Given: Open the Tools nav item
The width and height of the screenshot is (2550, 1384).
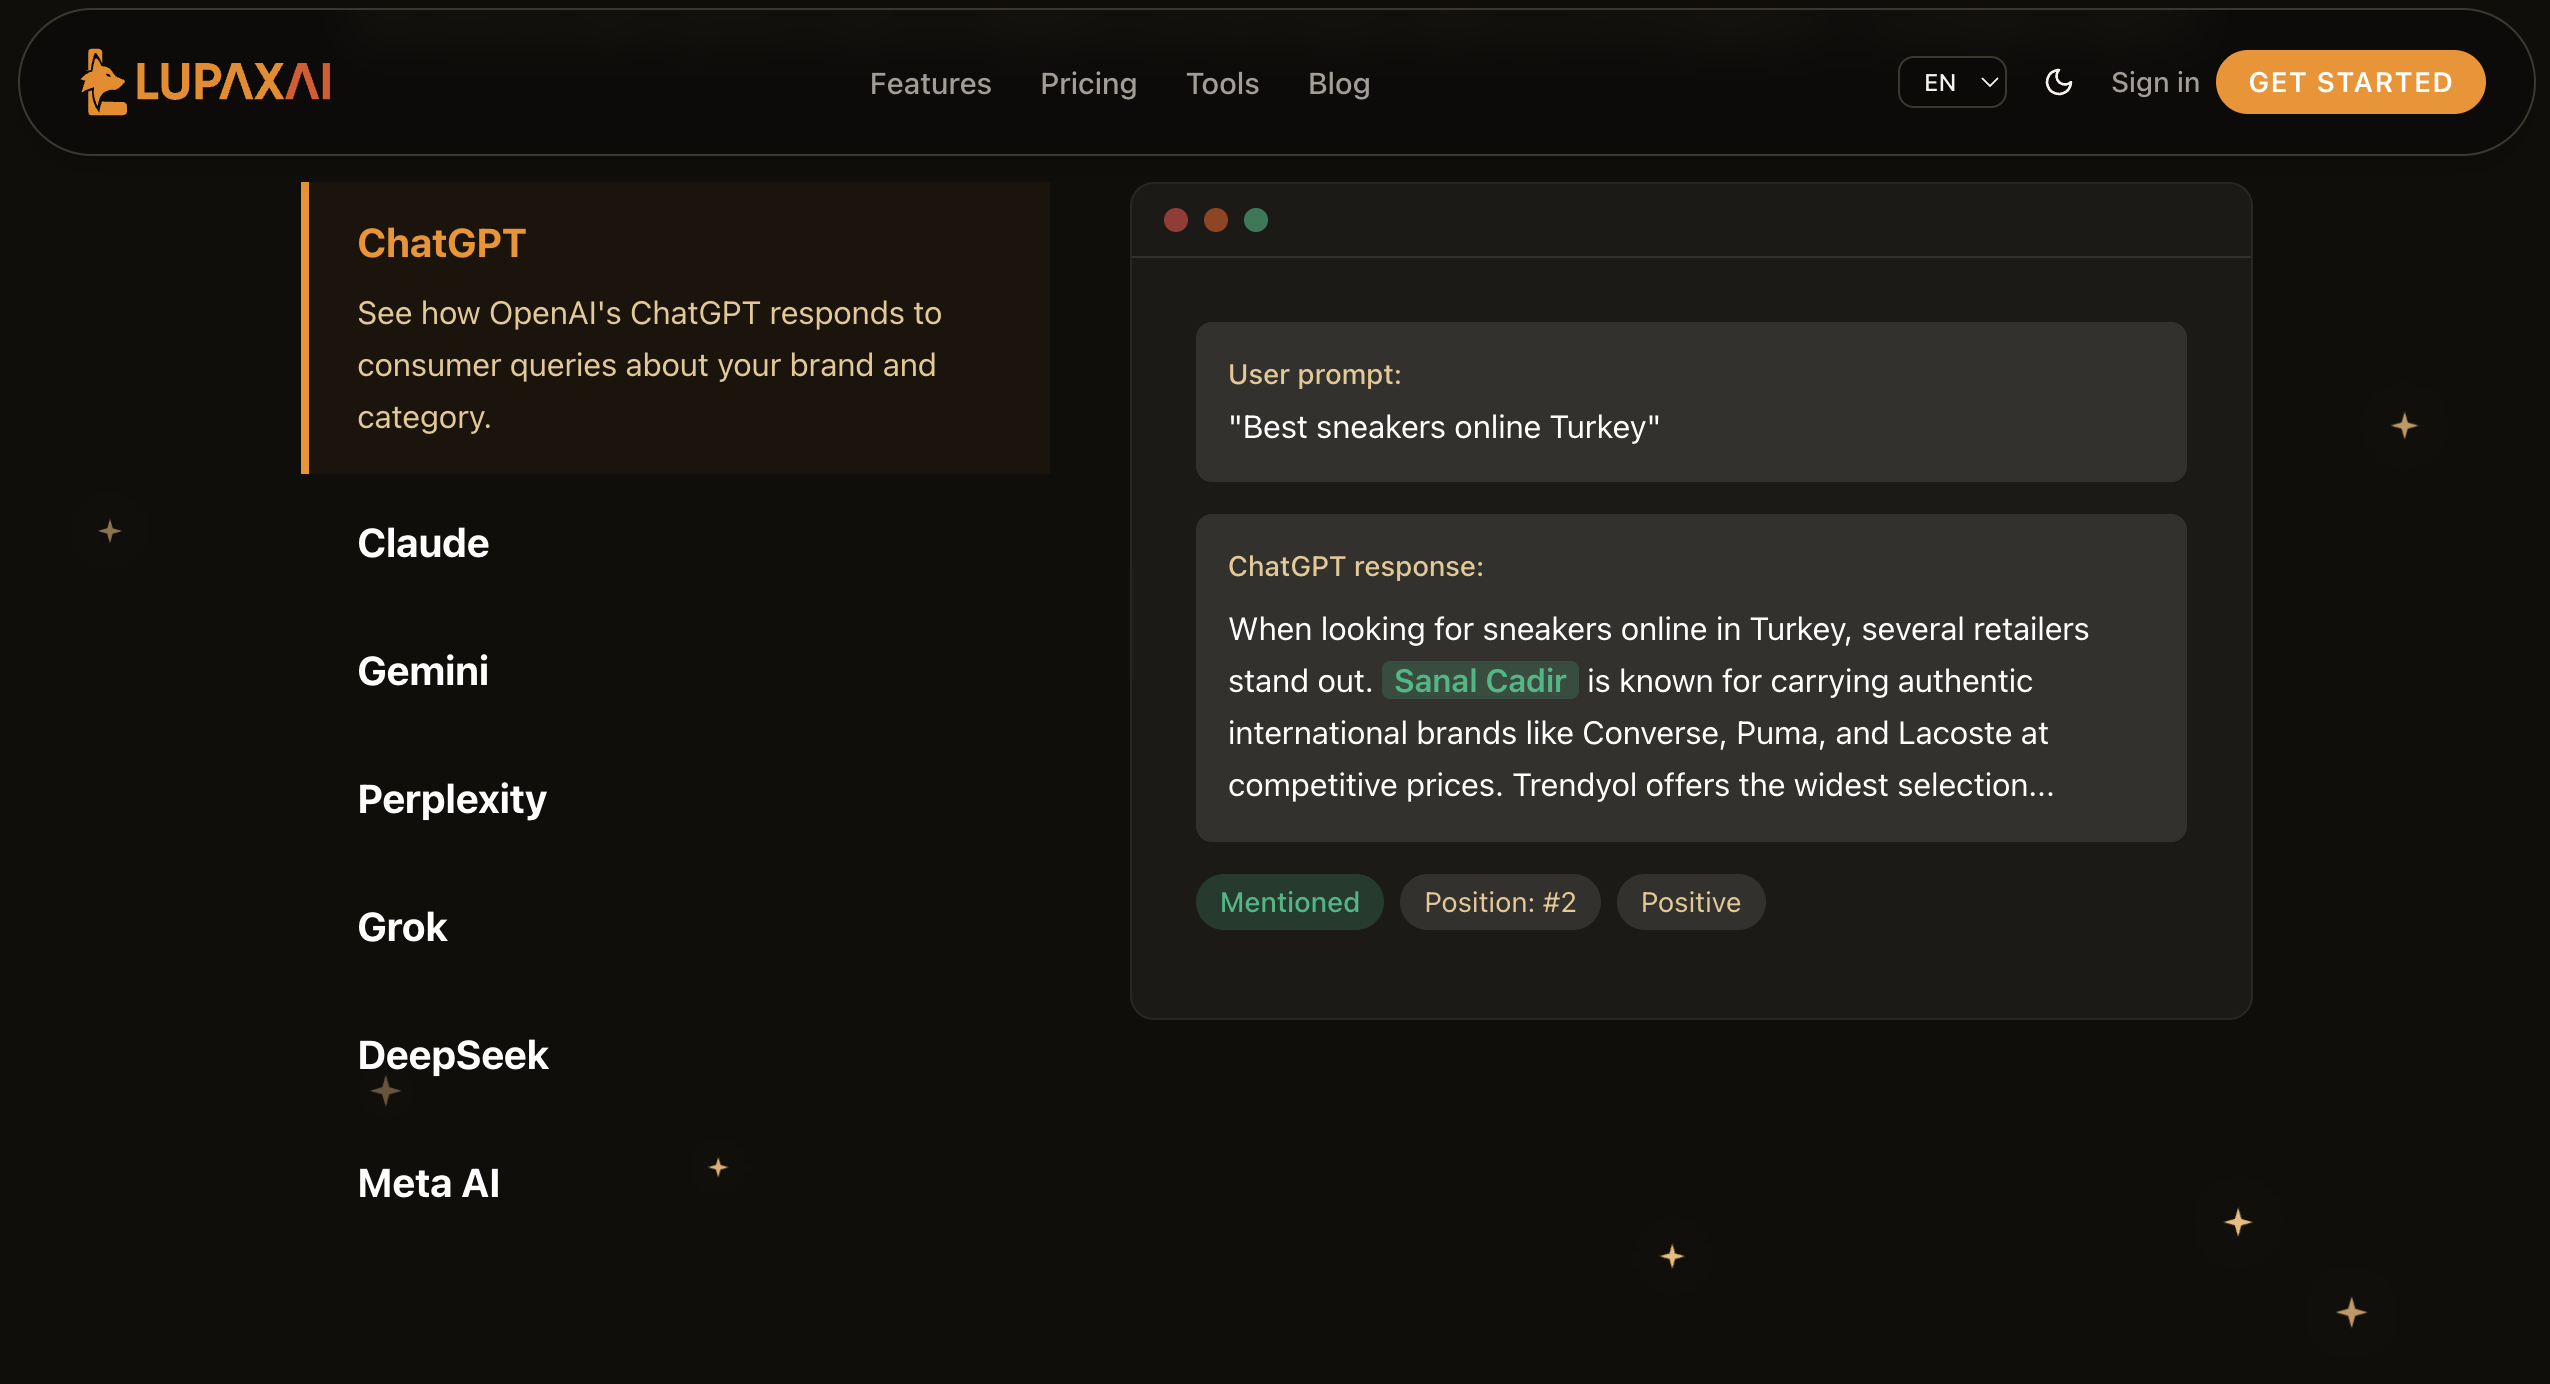Looking at the screenshot, I should (1222, 83).
